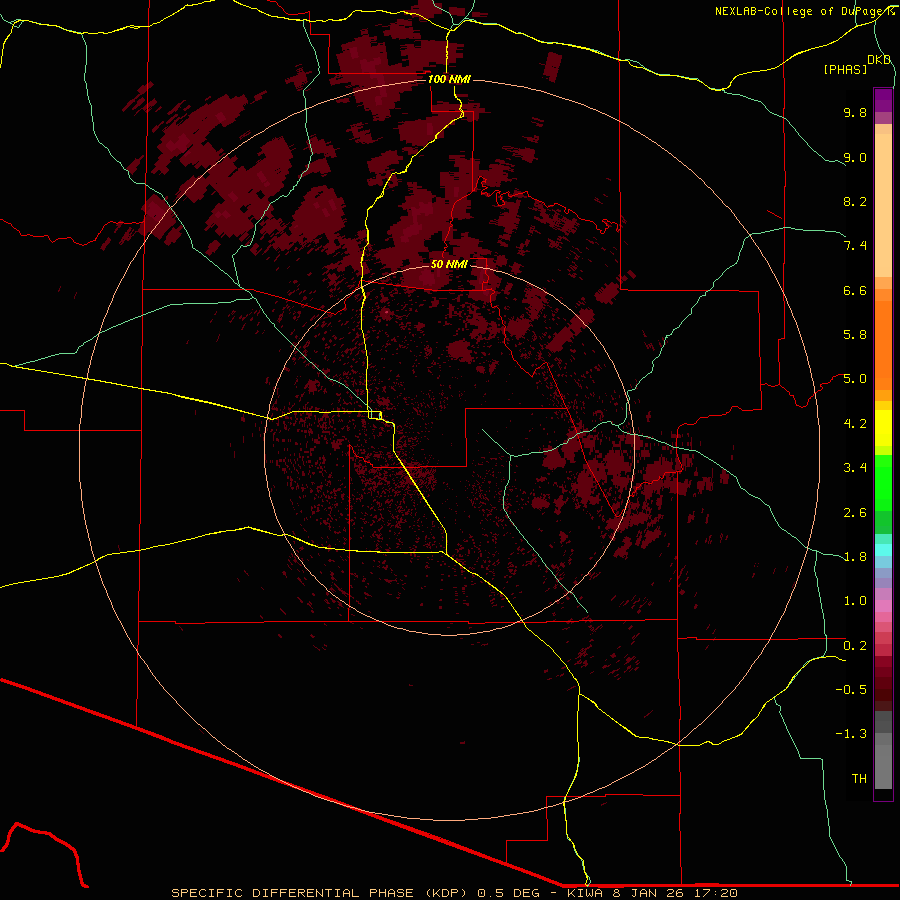900x900 pixels.
Task: Pick the dark purple band atop the color bar
Action: [x=883, y=100]
